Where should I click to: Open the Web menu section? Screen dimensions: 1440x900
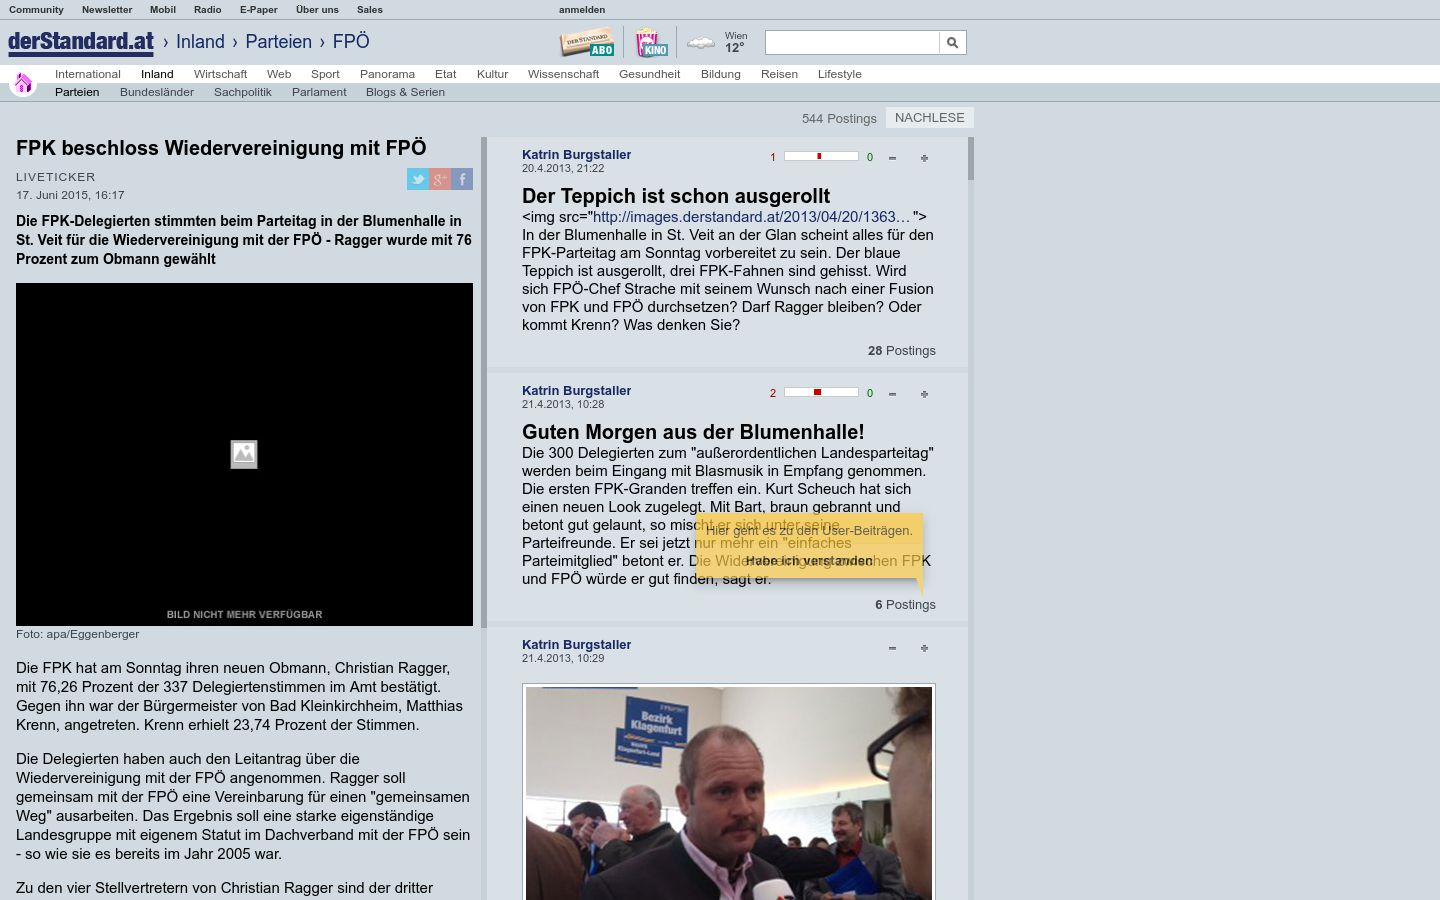point(279,74)
